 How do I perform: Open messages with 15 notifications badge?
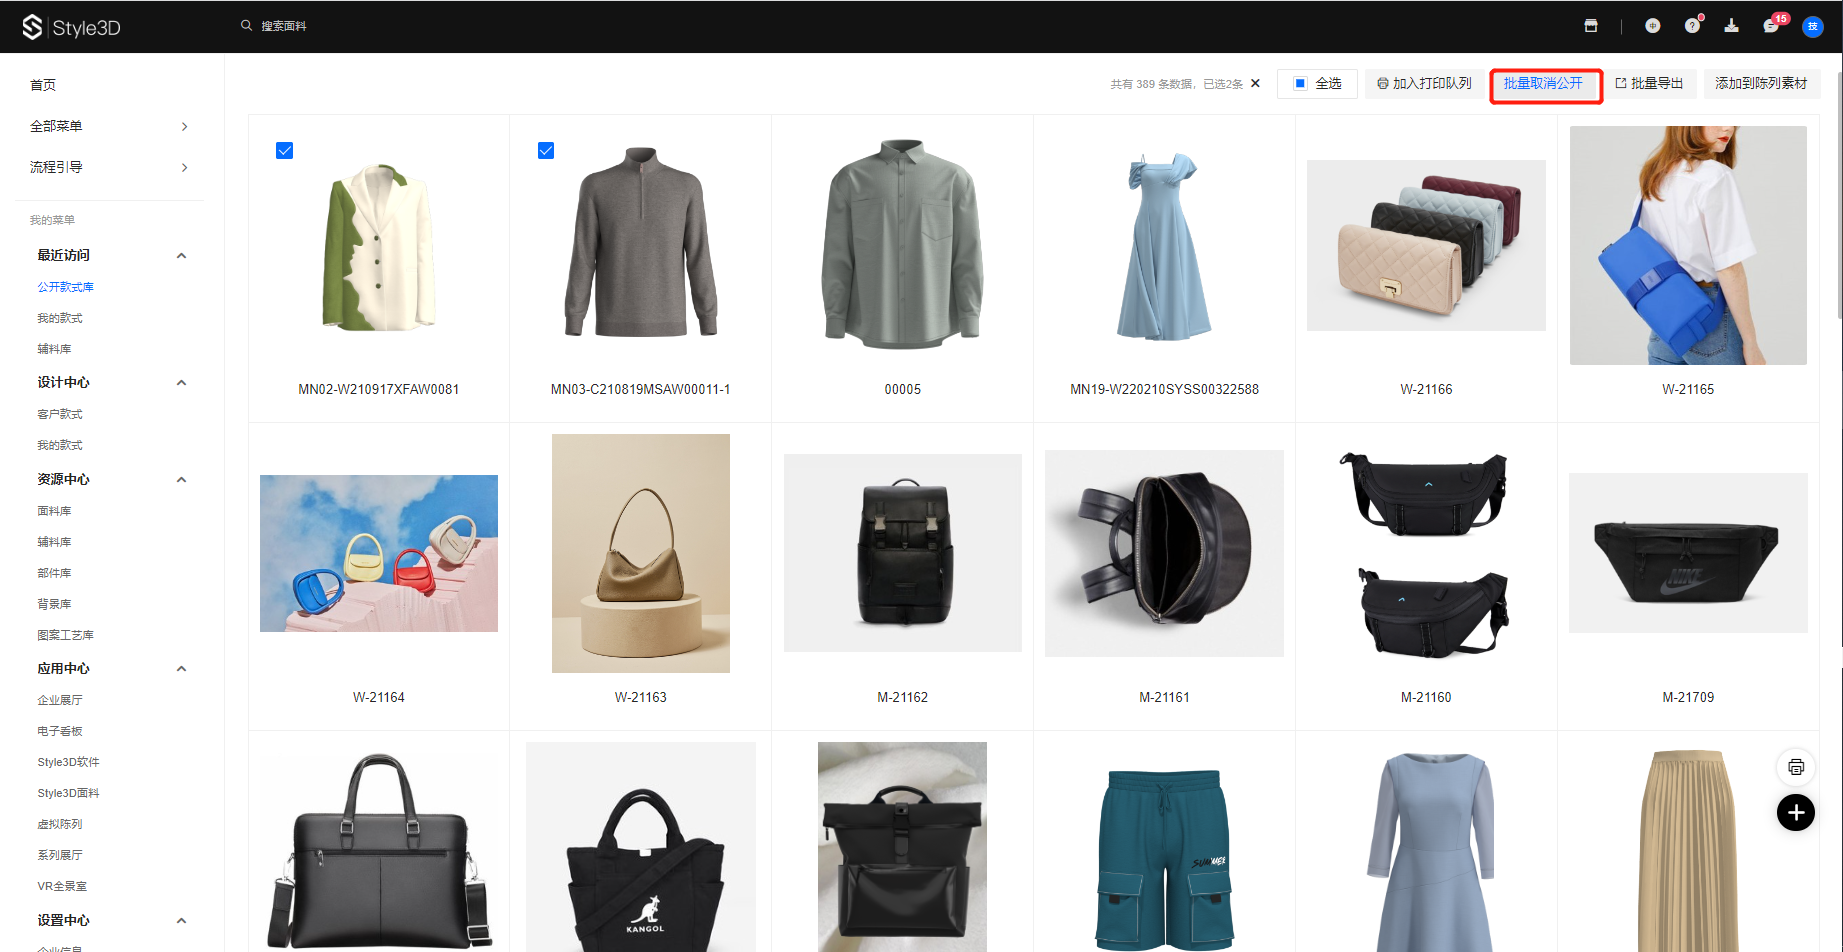(1771, 26)
